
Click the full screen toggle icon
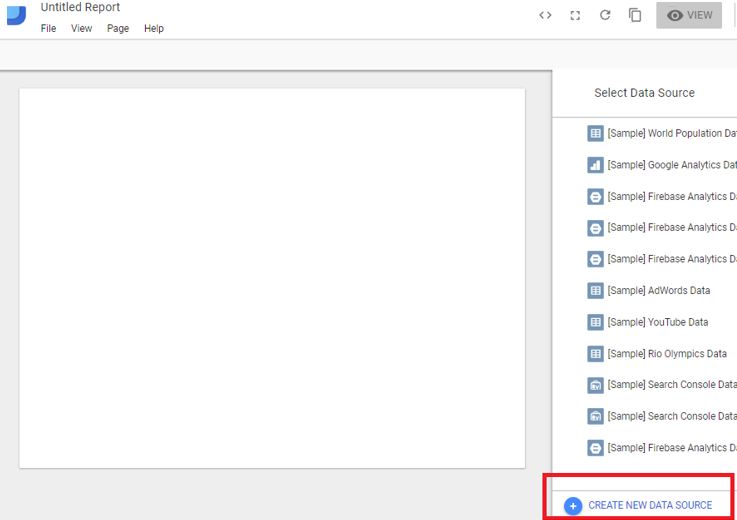[575, 15]
